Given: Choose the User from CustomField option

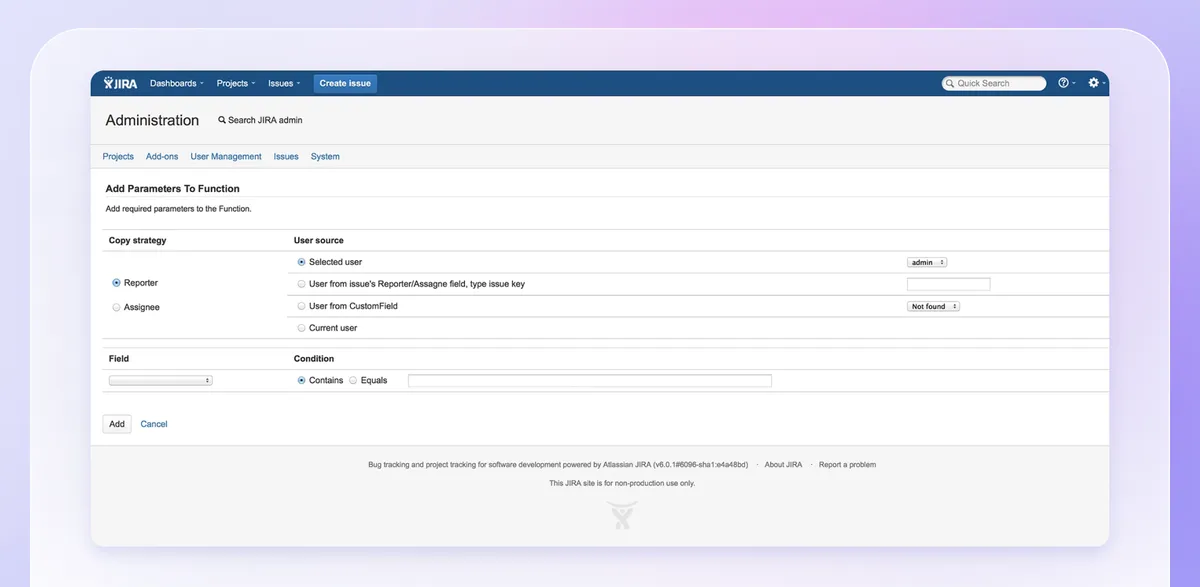Looking at the screenshot, I should [302, 306].
